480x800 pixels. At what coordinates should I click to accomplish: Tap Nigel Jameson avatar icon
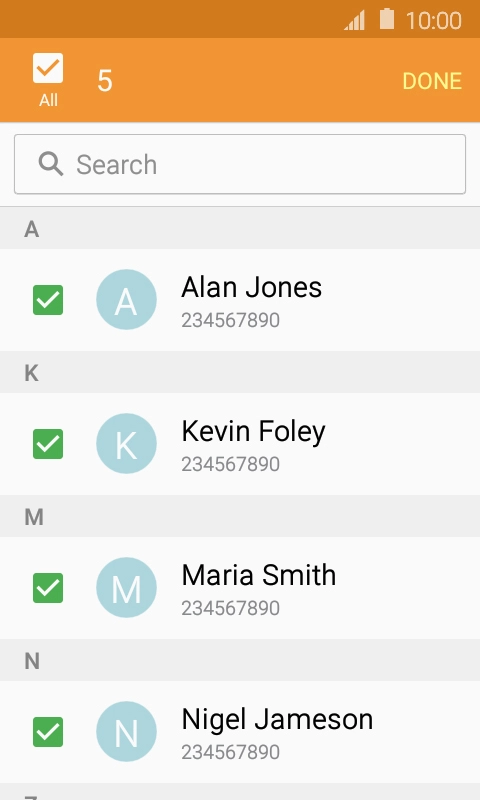[126, 731]
